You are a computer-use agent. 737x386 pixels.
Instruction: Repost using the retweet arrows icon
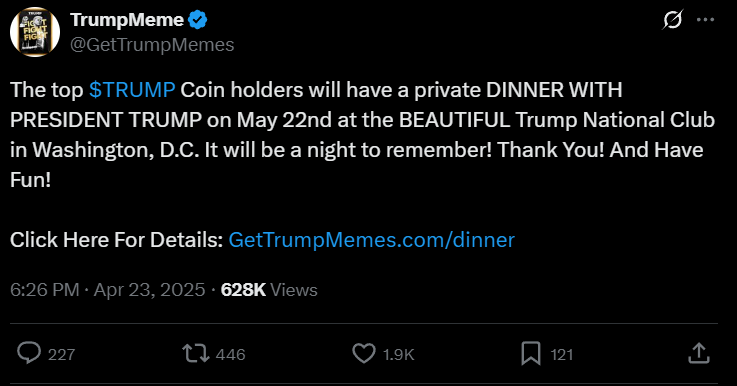pyautogui.click(x=196, y=354)
